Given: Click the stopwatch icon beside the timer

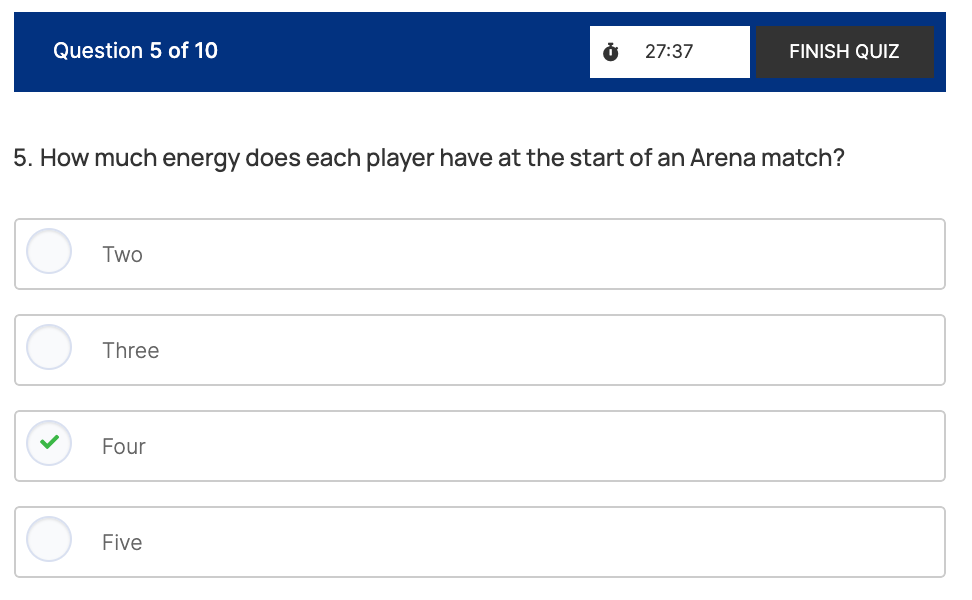Looking at the screenshot, I should 611,52.
